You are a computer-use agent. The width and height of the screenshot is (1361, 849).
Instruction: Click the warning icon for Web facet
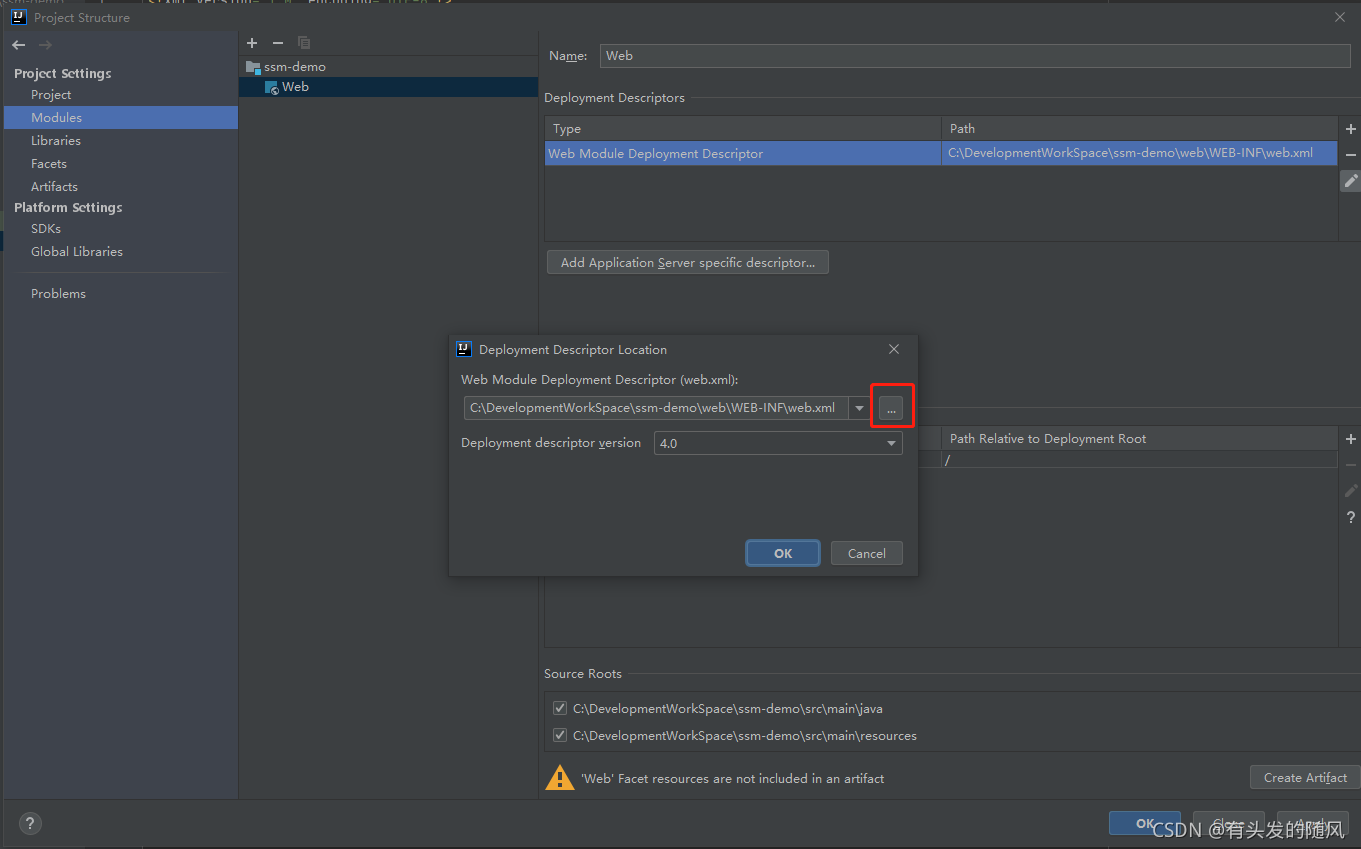[x=559, y=778]
